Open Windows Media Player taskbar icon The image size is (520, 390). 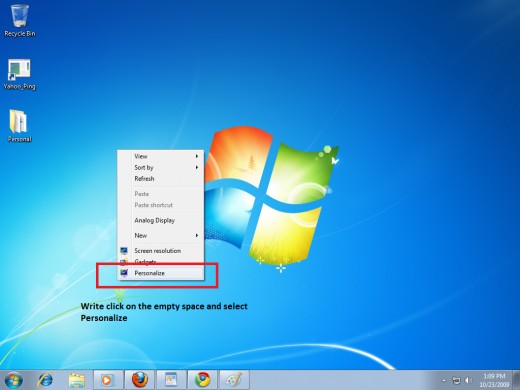coord(108,380)
